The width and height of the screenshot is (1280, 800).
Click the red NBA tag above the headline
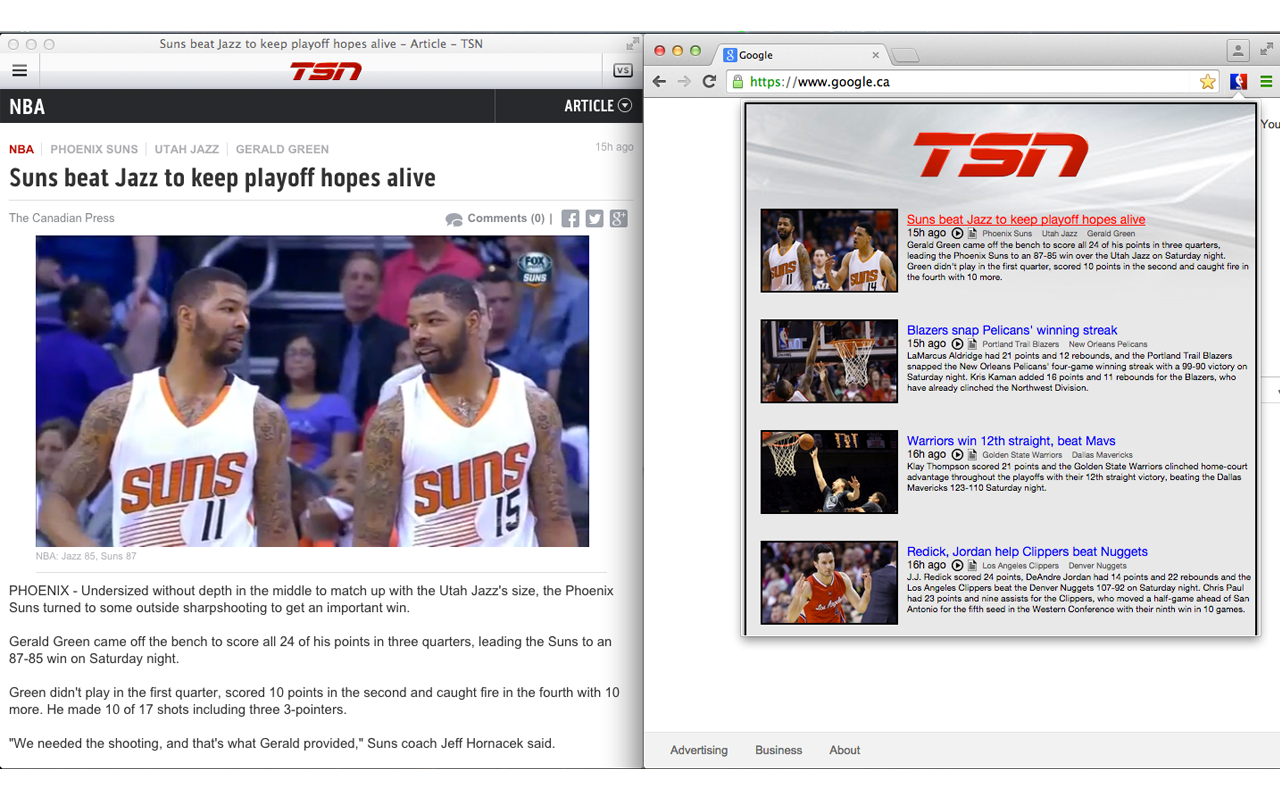point(21,149)
